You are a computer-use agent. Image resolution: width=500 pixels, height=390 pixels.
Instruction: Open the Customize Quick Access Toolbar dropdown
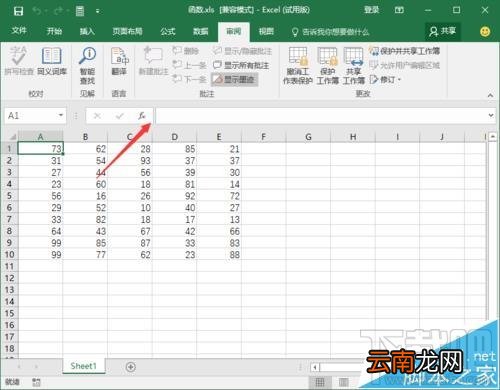pos(98,12)
